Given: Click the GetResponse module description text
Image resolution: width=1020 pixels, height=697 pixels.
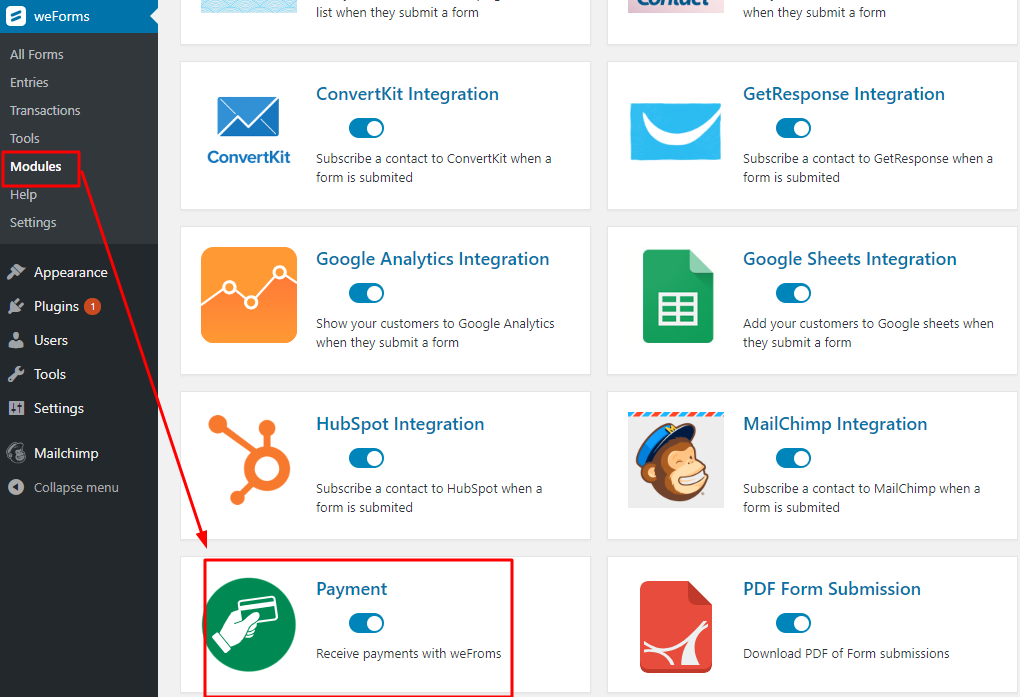Looking at the screenshot, I should pos(868,168).
